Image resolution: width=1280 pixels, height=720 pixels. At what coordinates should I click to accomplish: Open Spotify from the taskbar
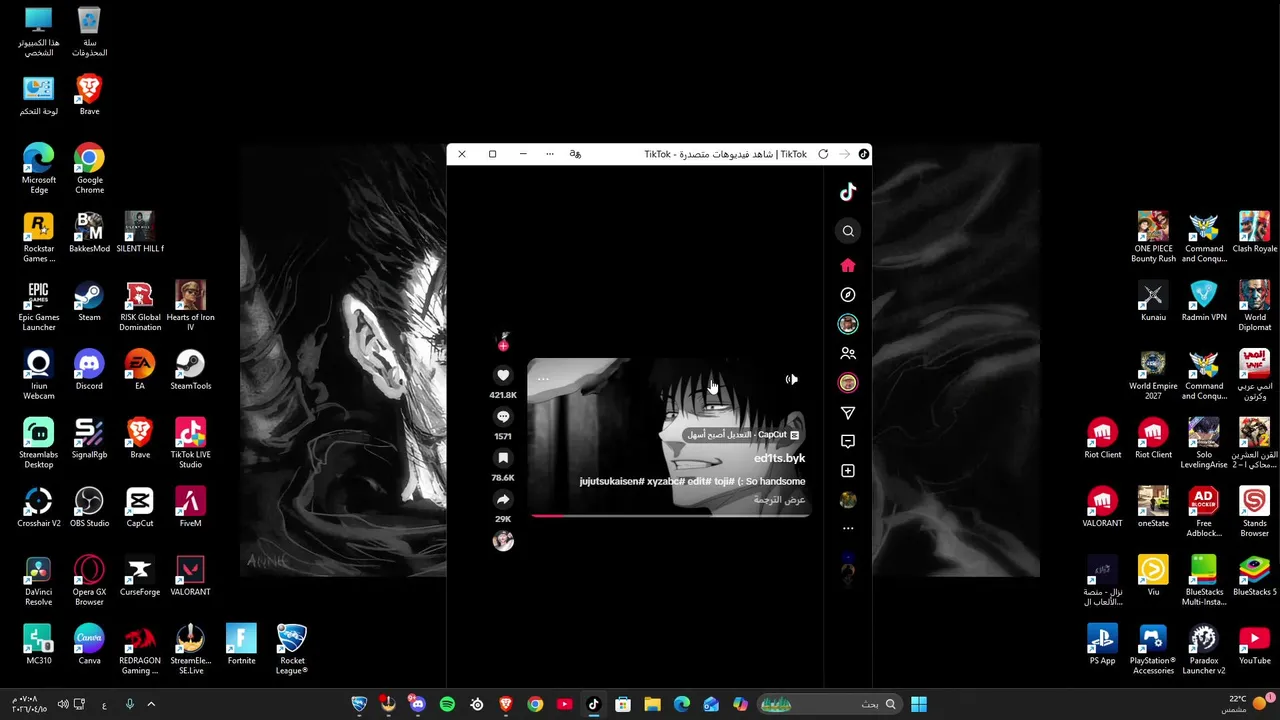pos(447,704)
